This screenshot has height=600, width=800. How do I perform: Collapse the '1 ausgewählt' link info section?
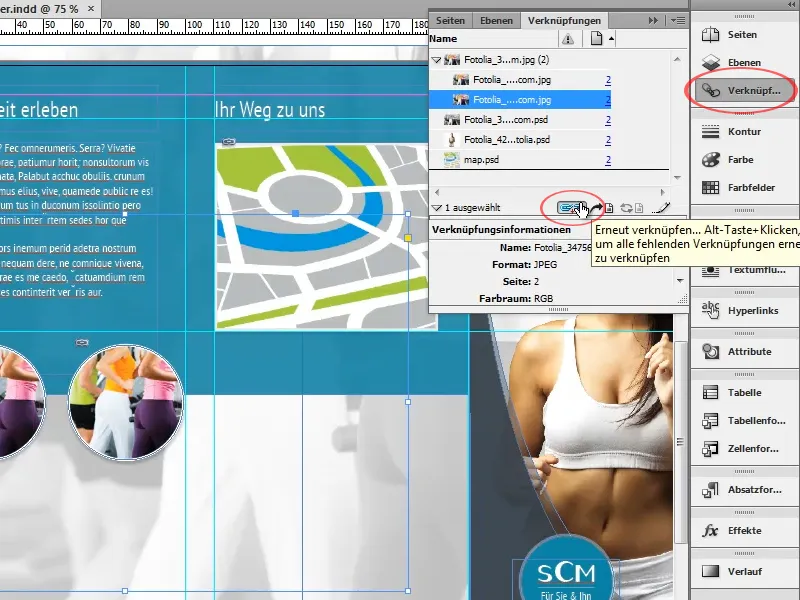[x=436, y=208]
